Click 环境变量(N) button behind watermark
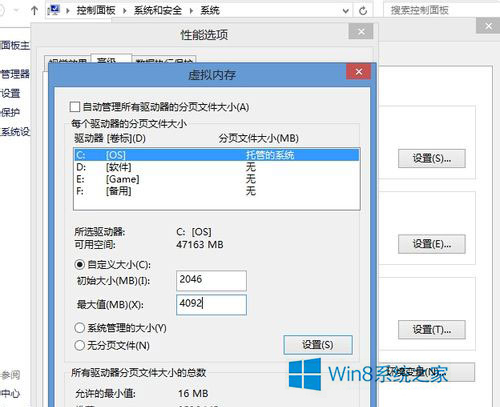Screen dimensions: 500x407 pyautogui.click(x=427, y=372)
